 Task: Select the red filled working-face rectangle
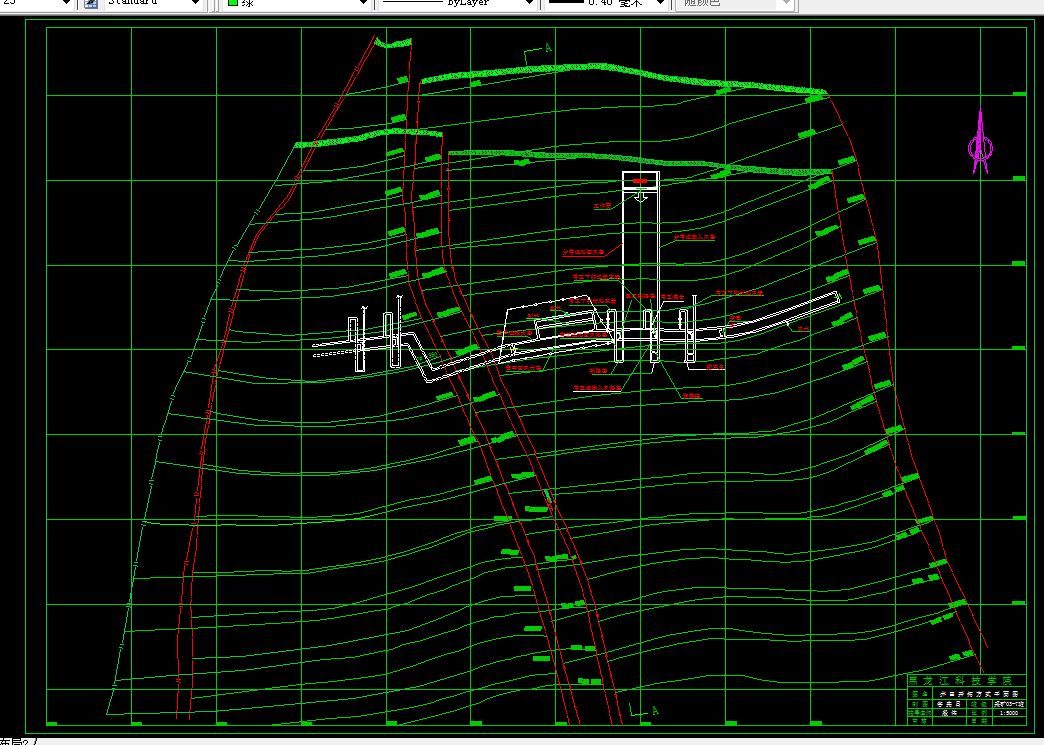[640, 181]
